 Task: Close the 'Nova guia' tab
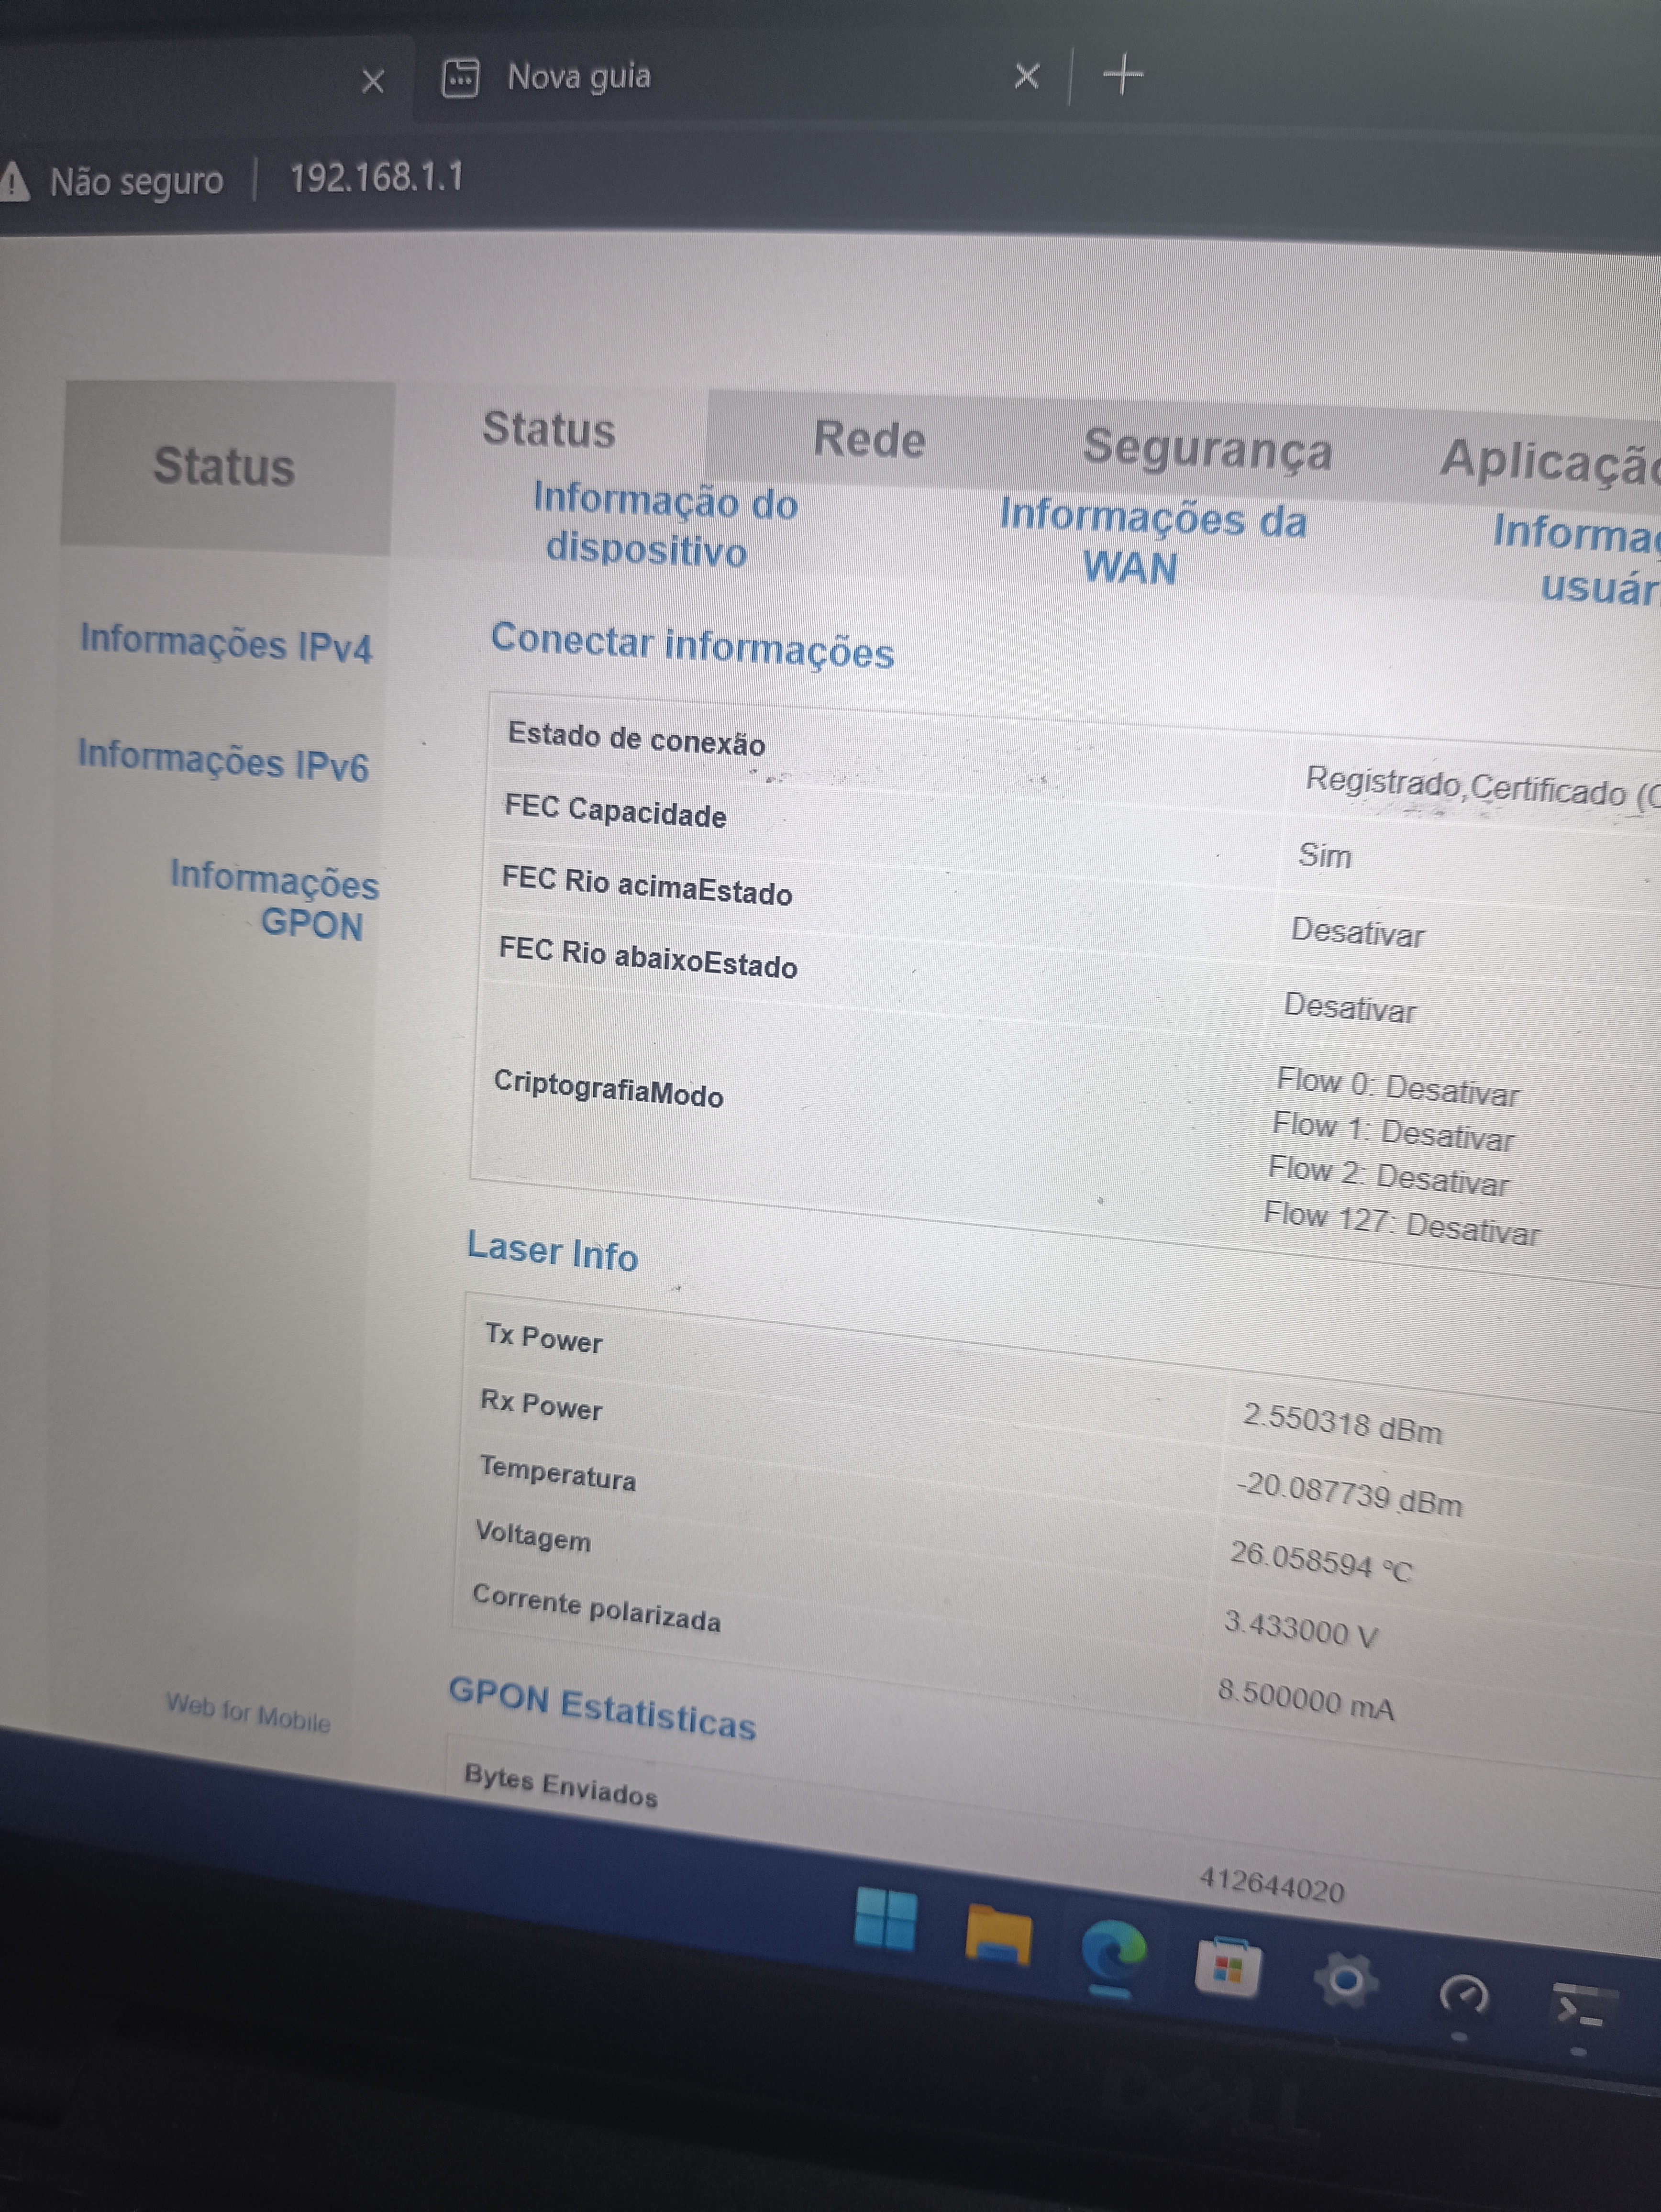click(x=1027, y=76)
